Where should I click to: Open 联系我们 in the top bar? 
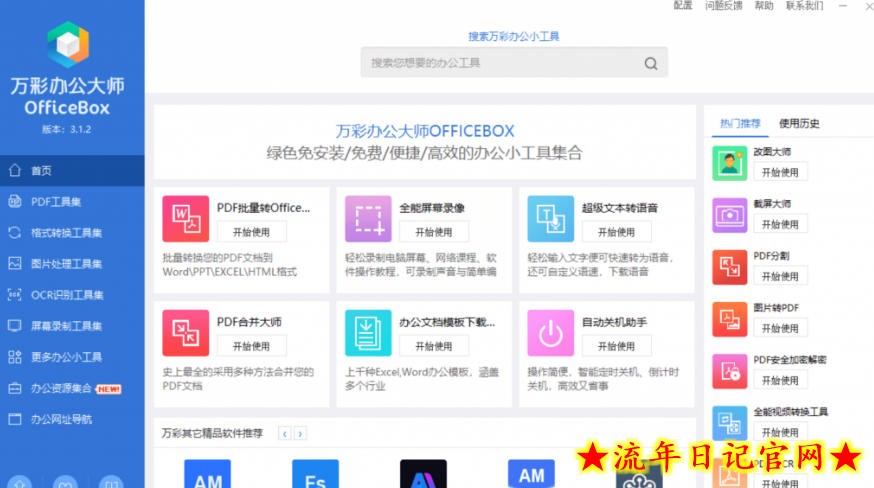pyautogui.click(x=804, y=6)
